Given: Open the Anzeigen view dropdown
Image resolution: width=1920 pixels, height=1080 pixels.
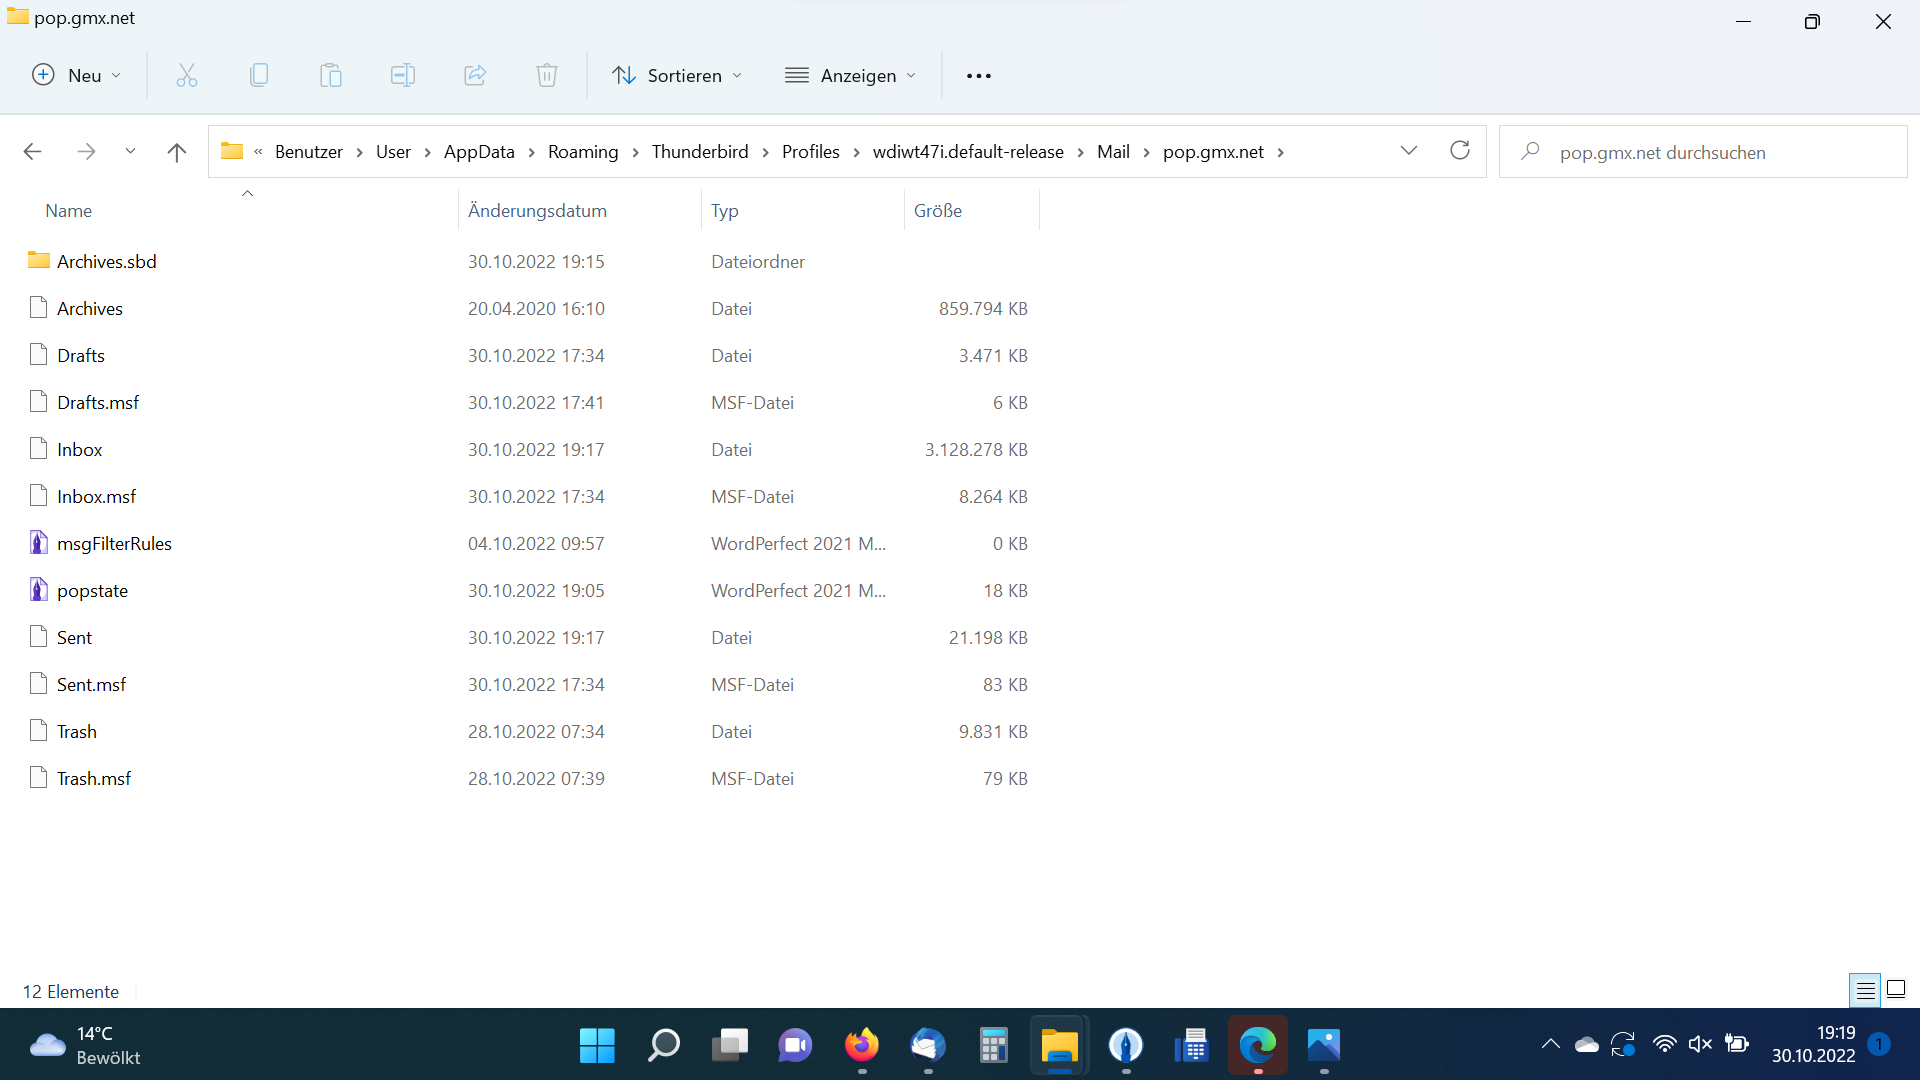Looking at the screenshot, I should pos(851,75).
